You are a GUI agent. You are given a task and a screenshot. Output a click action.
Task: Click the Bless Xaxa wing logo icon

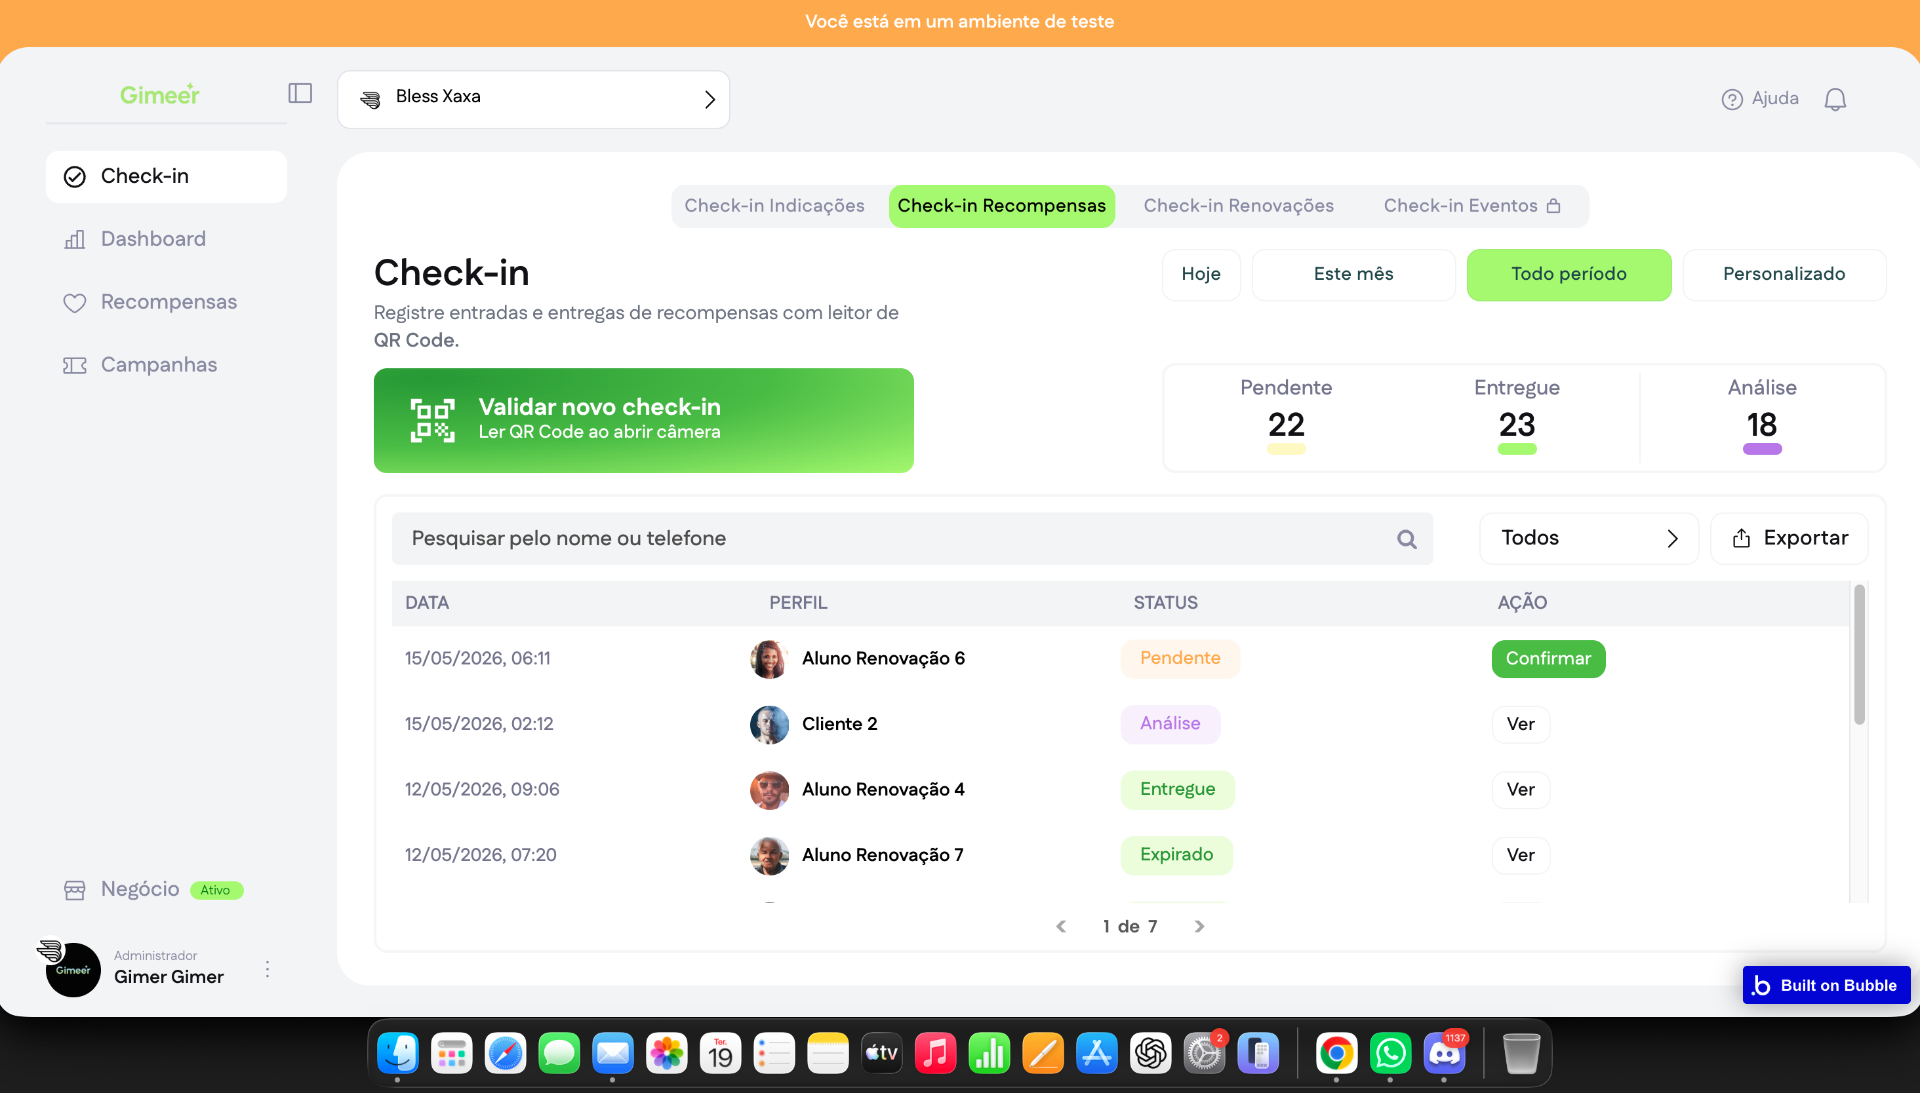(x=371, y=99)
